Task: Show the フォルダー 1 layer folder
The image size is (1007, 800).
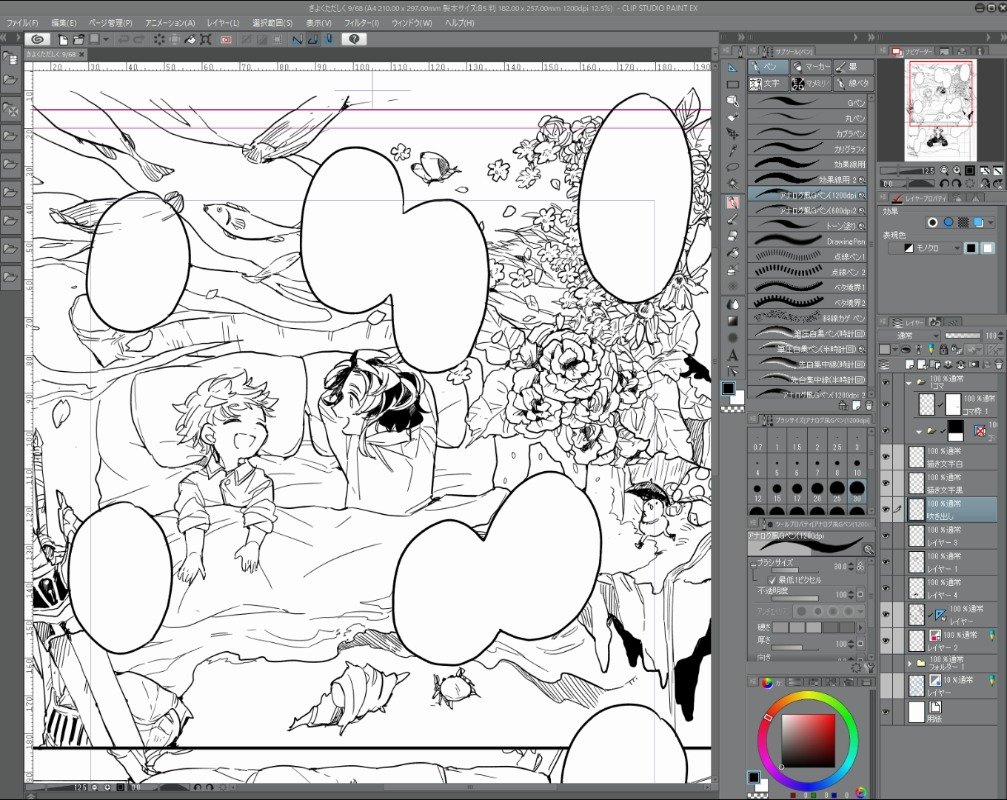Action: tap(886, 663)
